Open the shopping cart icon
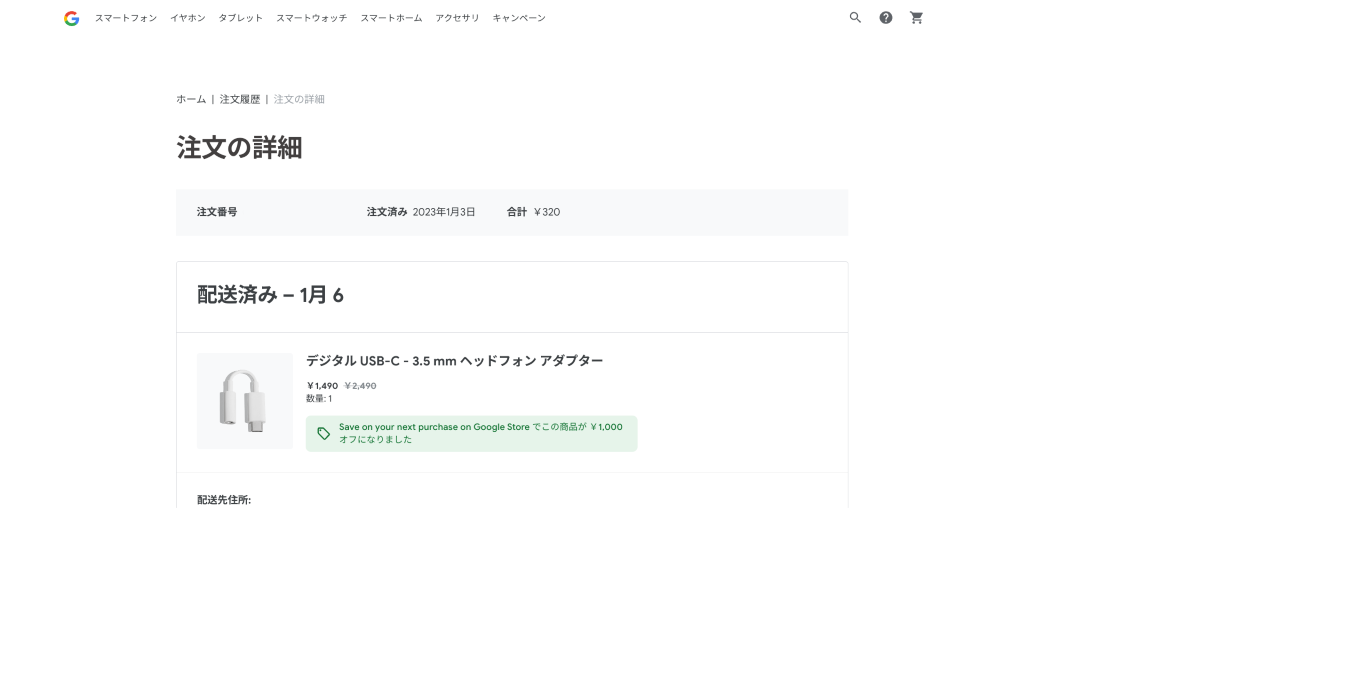 click(x=916, y=18)
